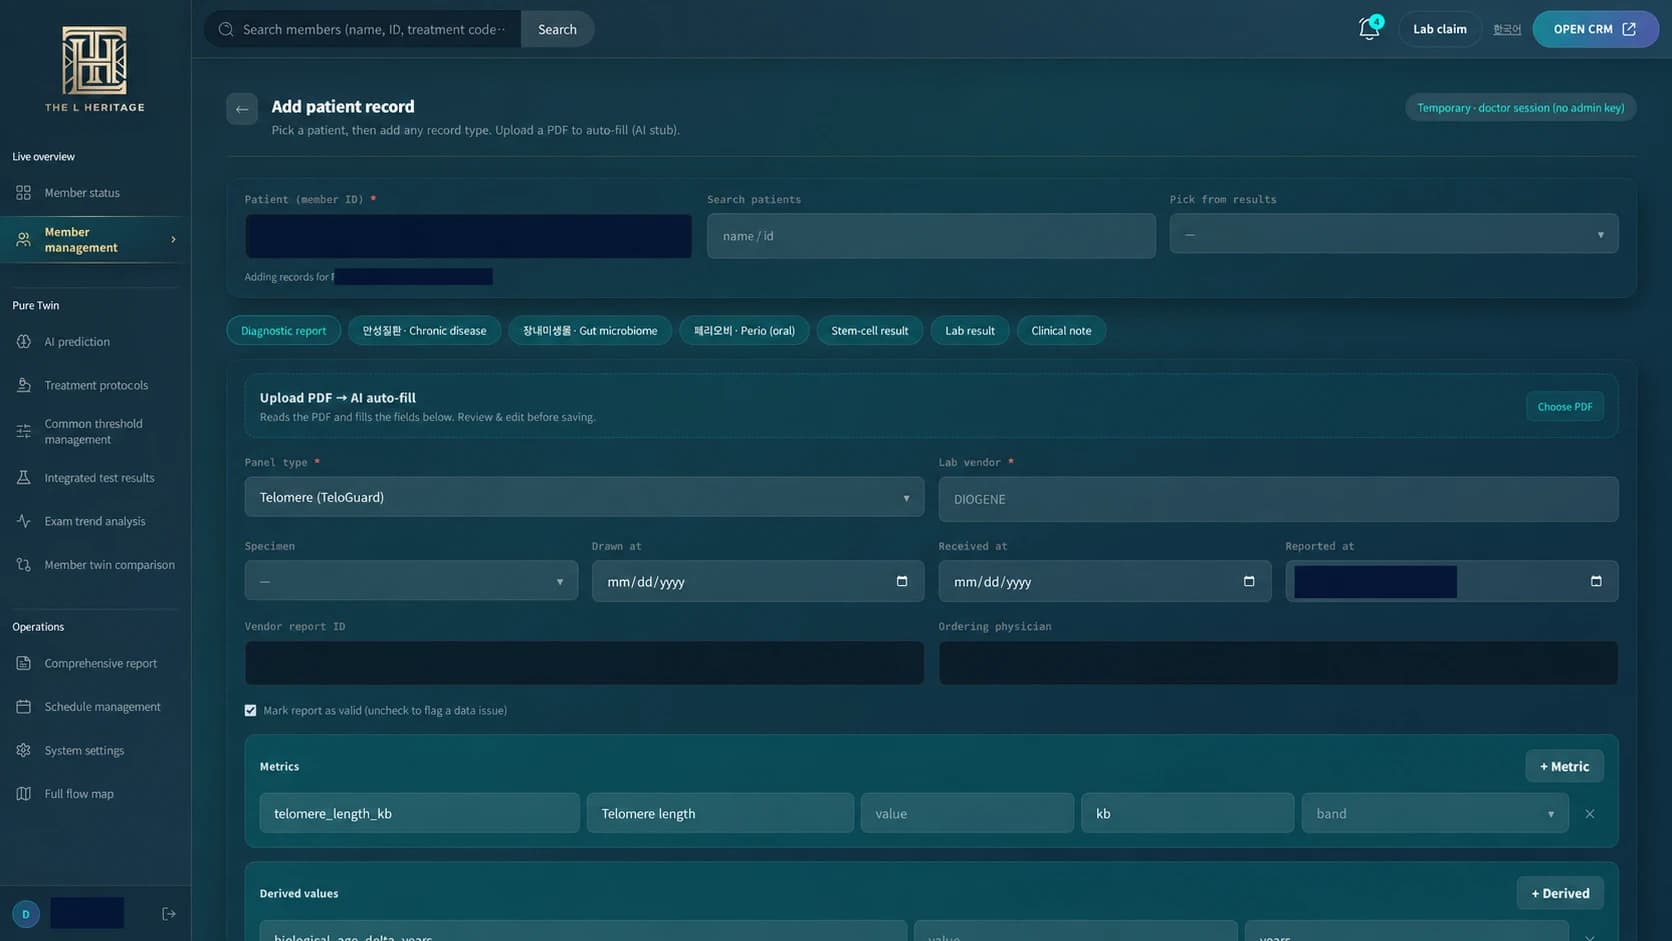The width and height of the screenshot is (1672, 941).
Task: Open the Specimen dropdown
Action: (411, 581)
